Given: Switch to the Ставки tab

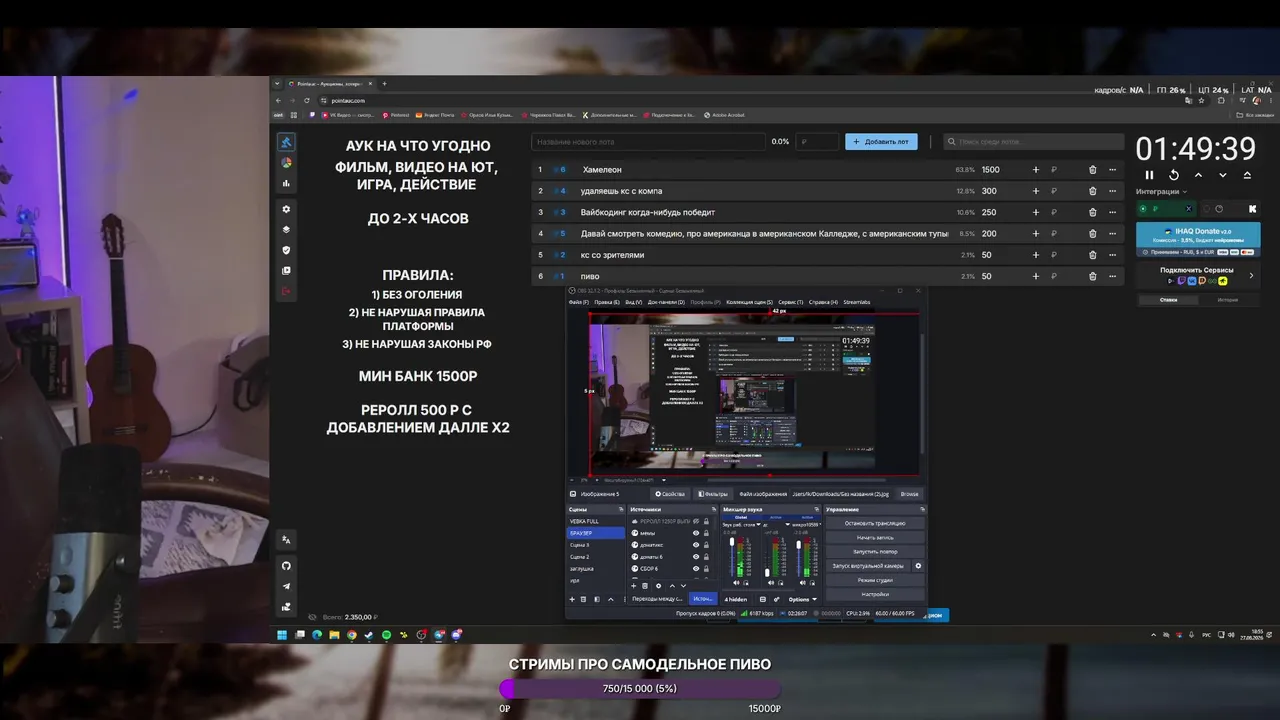Looking at the screenshot, I should [x=1168, y=300].
